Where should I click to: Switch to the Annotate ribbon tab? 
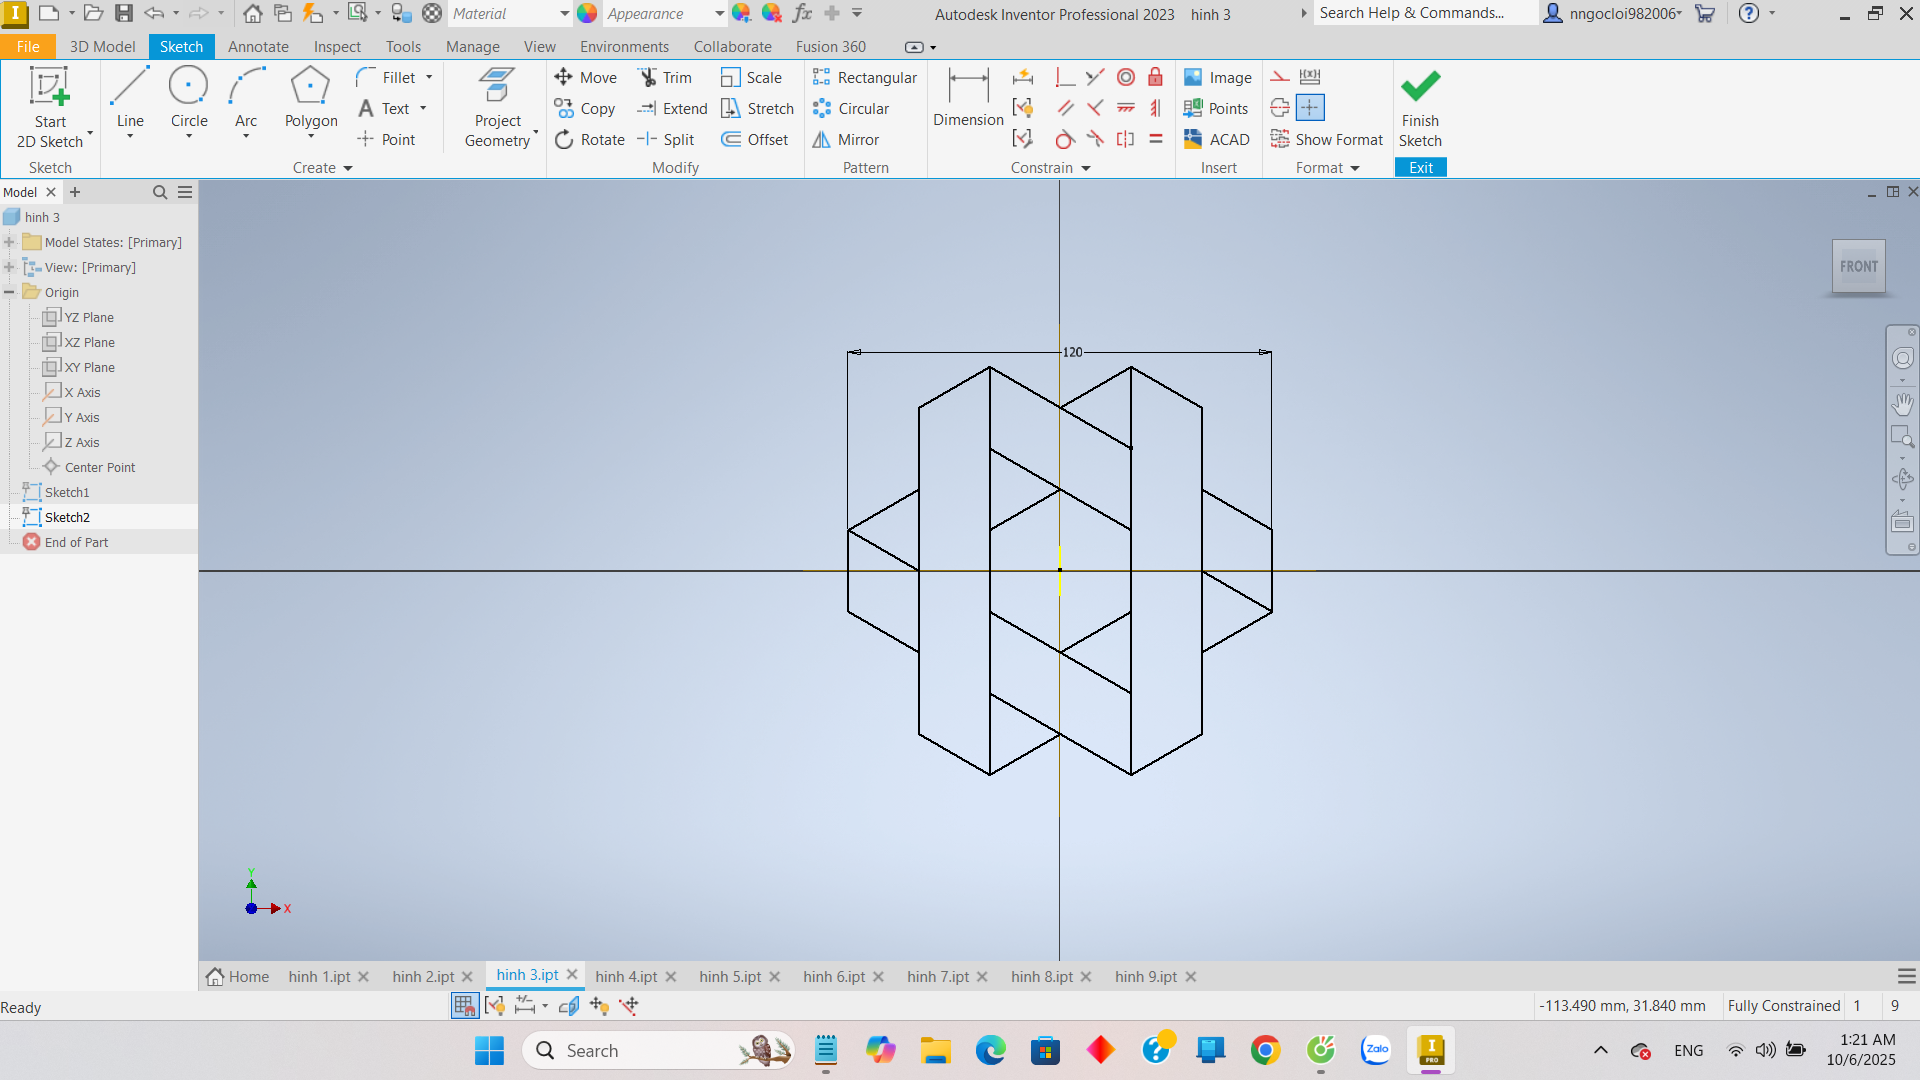[257, 47]
